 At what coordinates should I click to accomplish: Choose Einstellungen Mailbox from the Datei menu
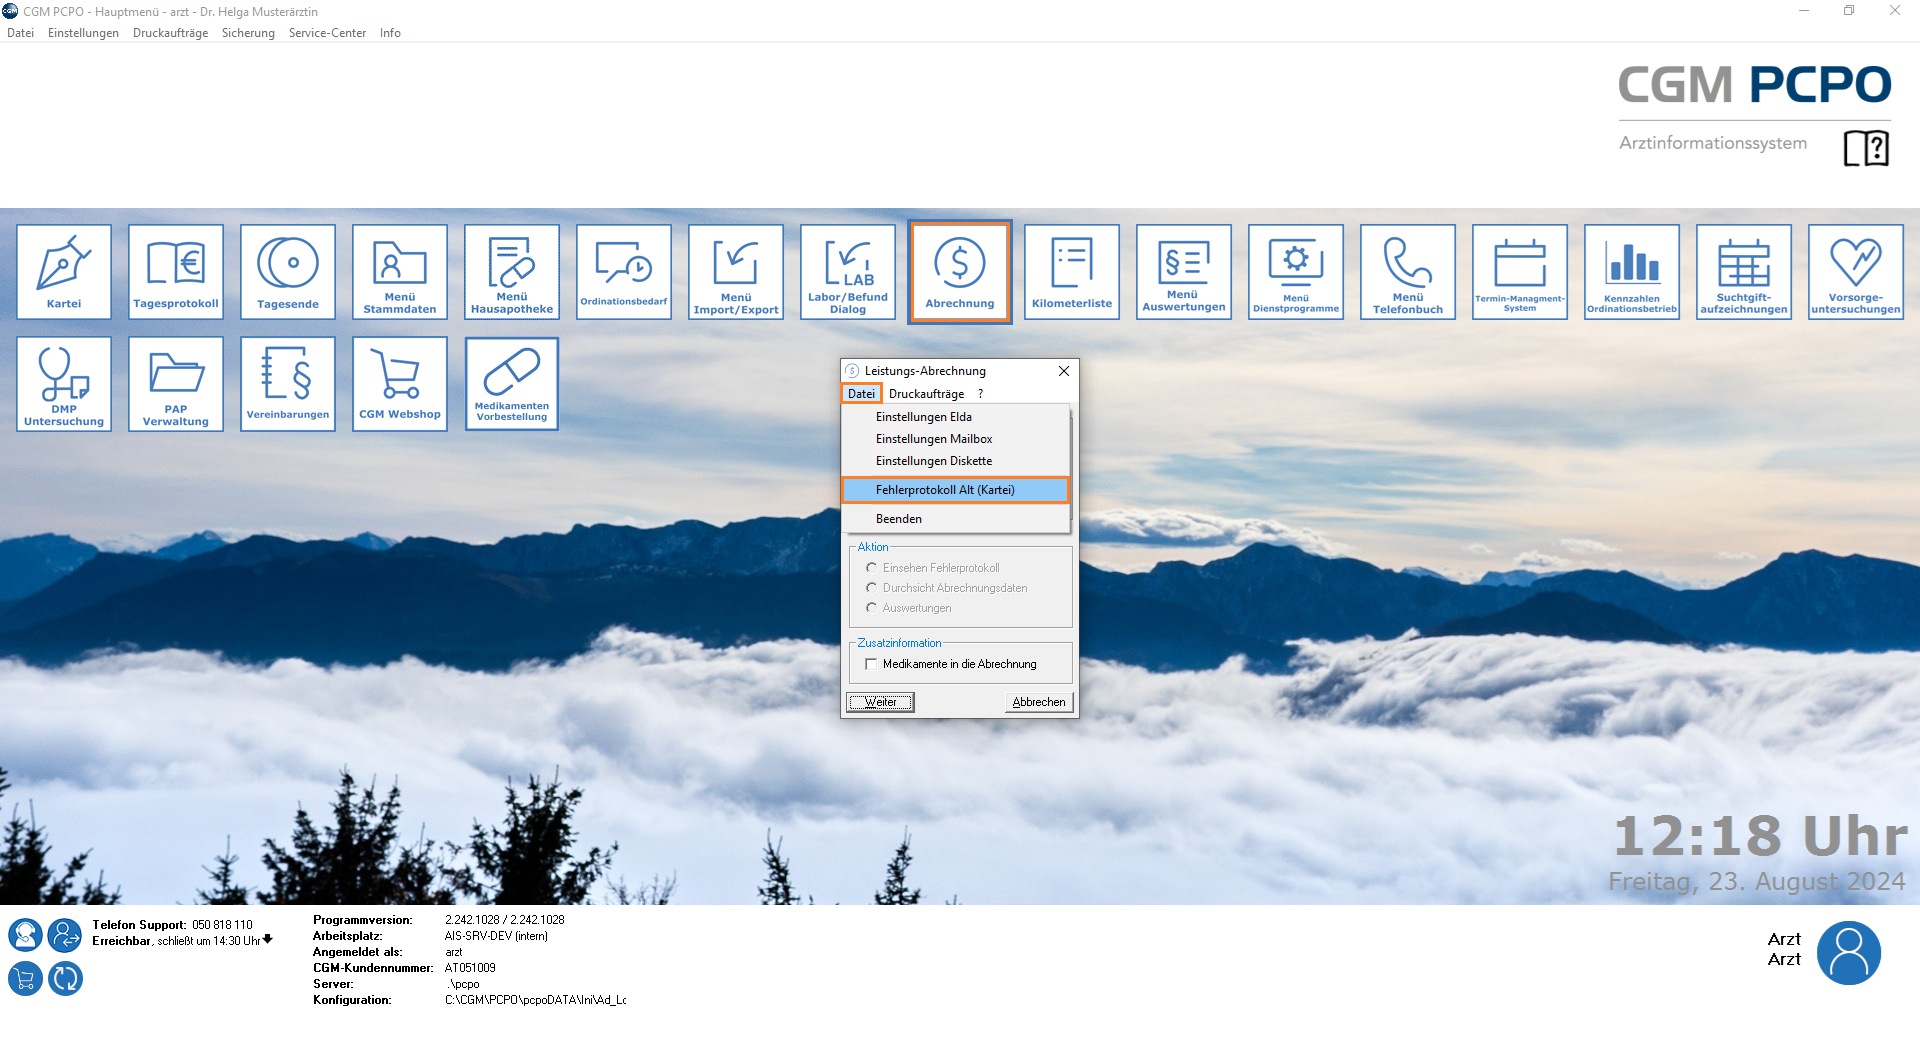[x=934, y=439]
